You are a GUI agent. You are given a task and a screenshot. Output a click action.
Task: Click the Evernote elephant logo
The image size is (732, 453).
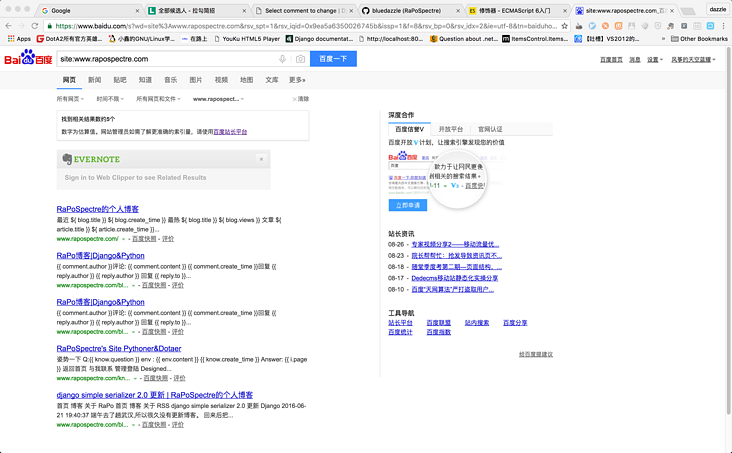[x=67, y=159]
